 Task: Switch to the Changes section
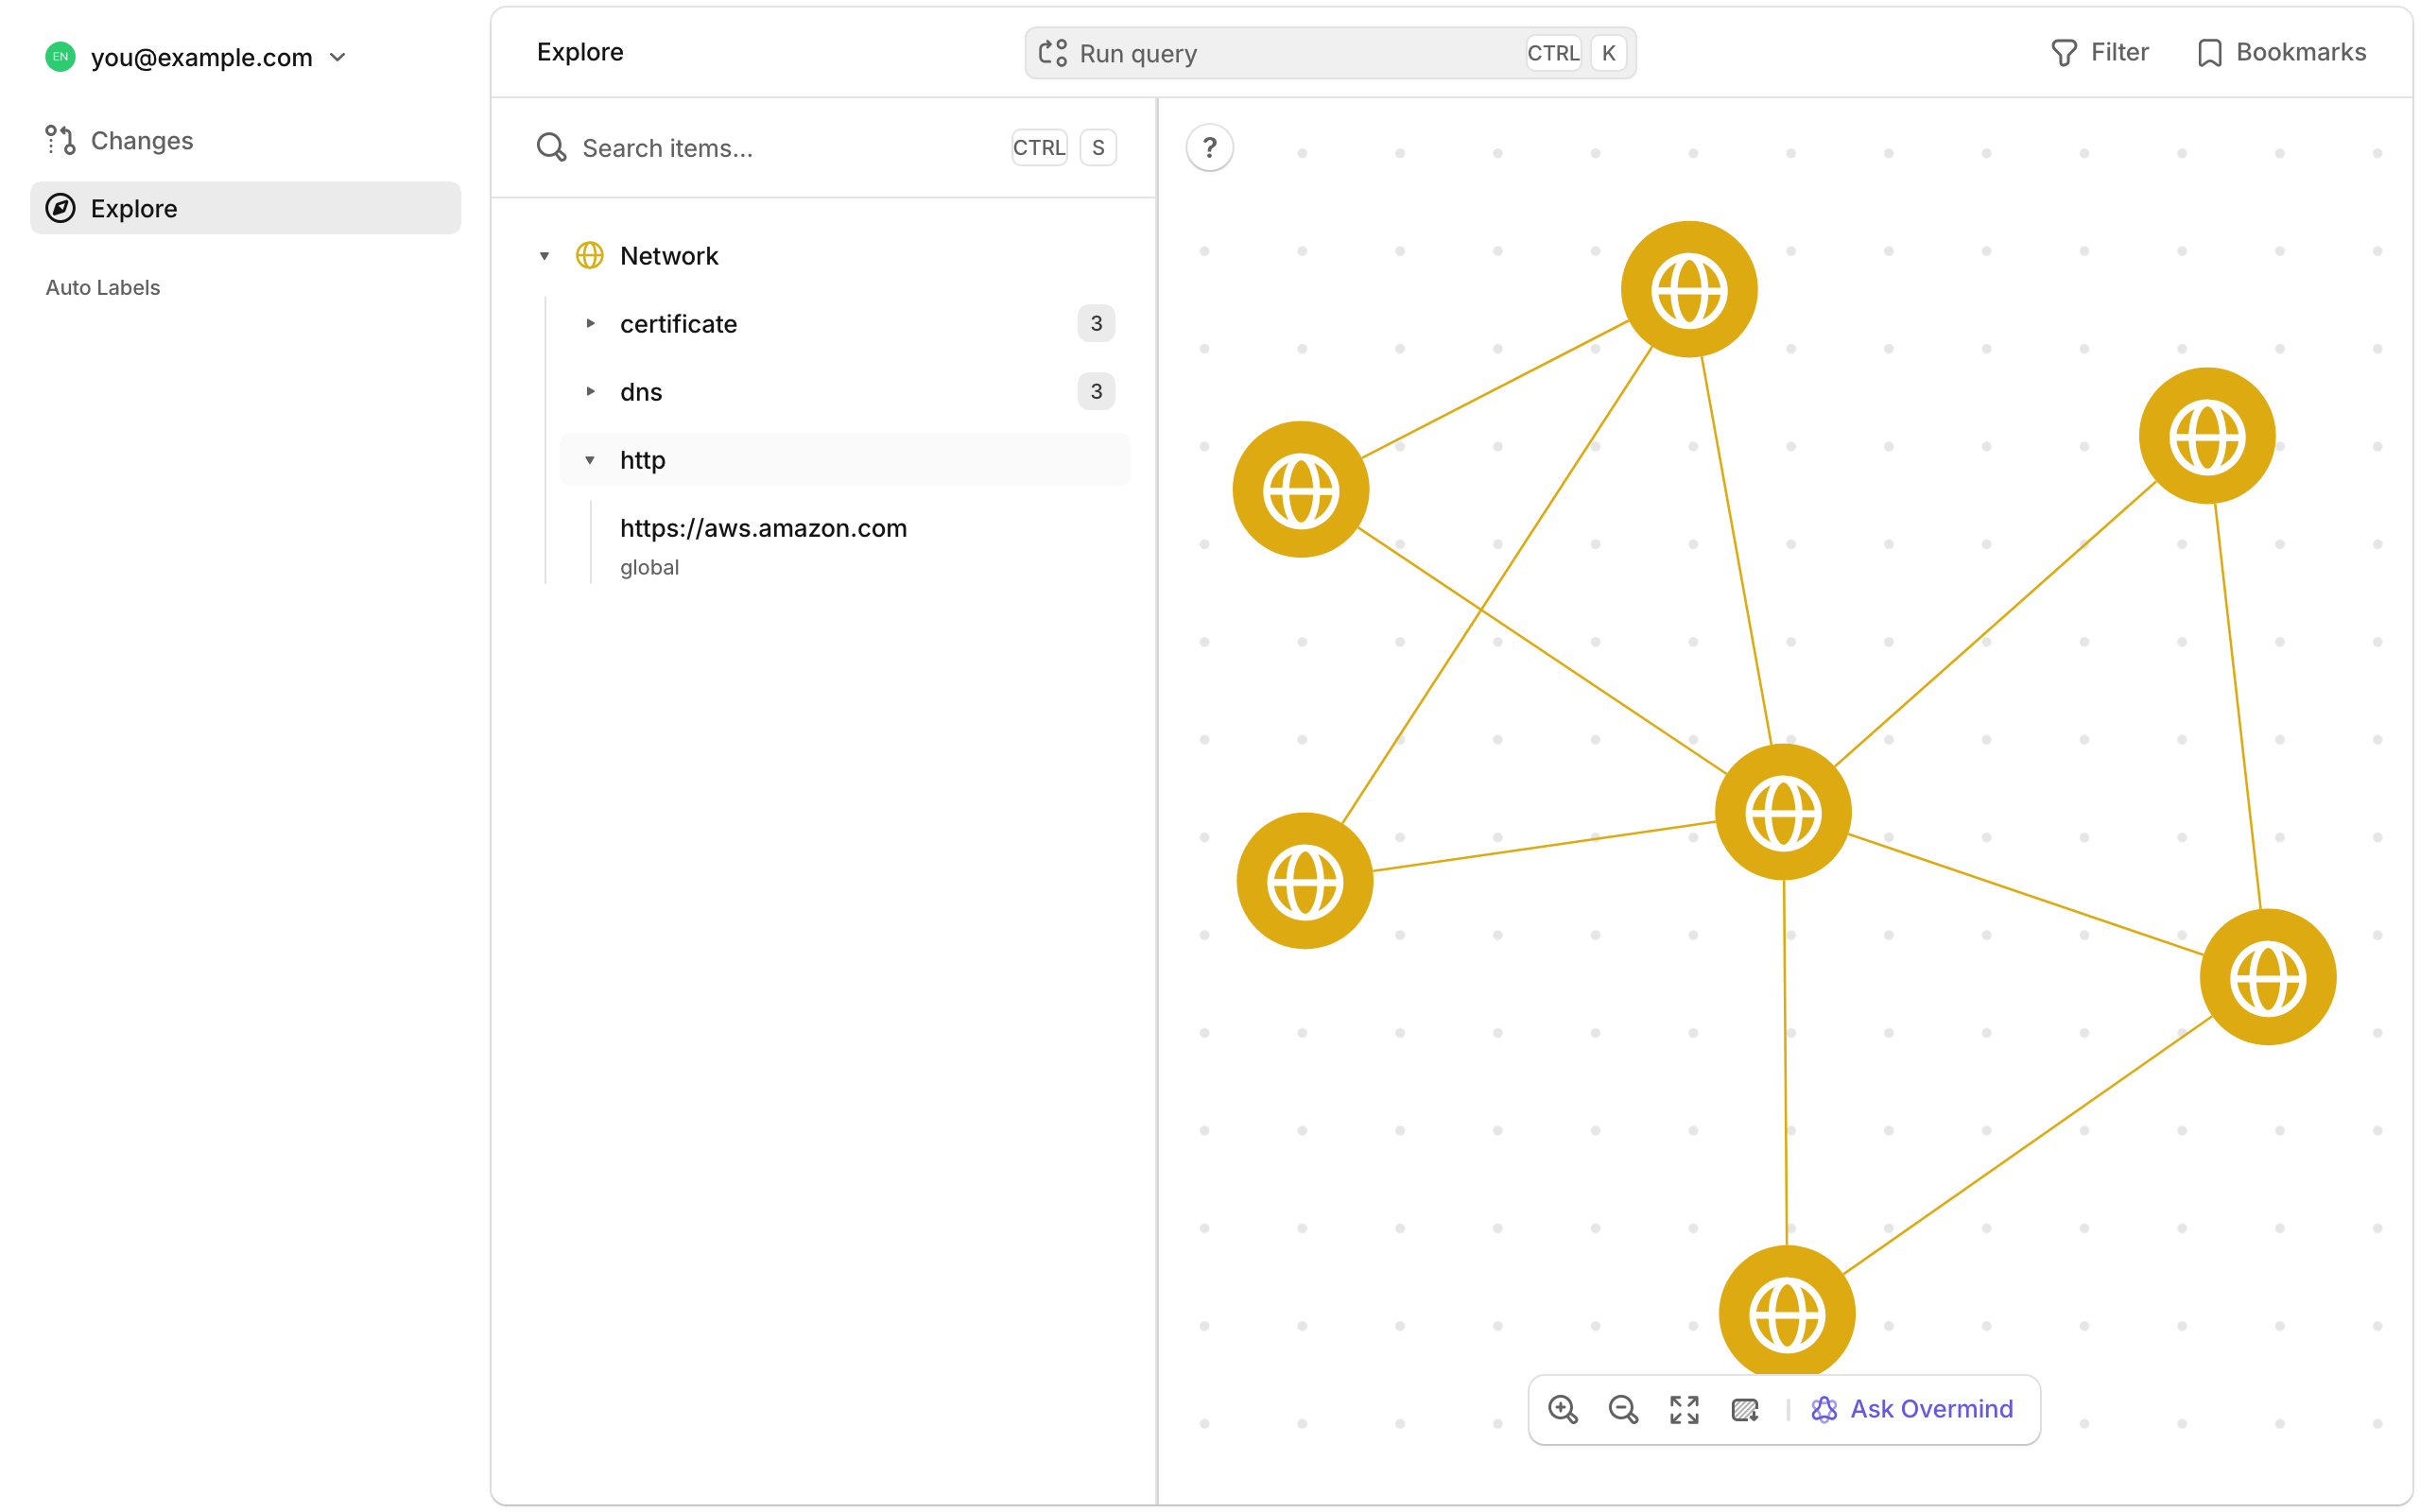[x=141, y=140]
